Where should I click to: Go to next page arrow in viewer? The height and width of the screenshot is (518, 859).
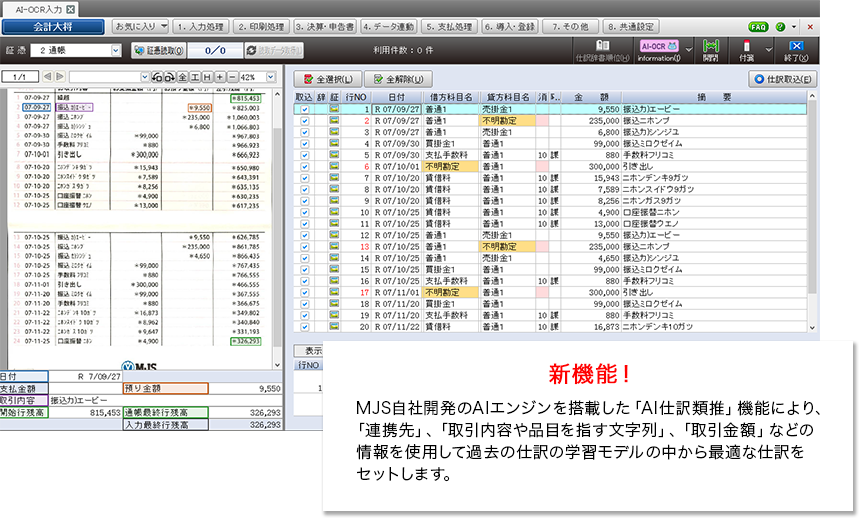(60, 77)
